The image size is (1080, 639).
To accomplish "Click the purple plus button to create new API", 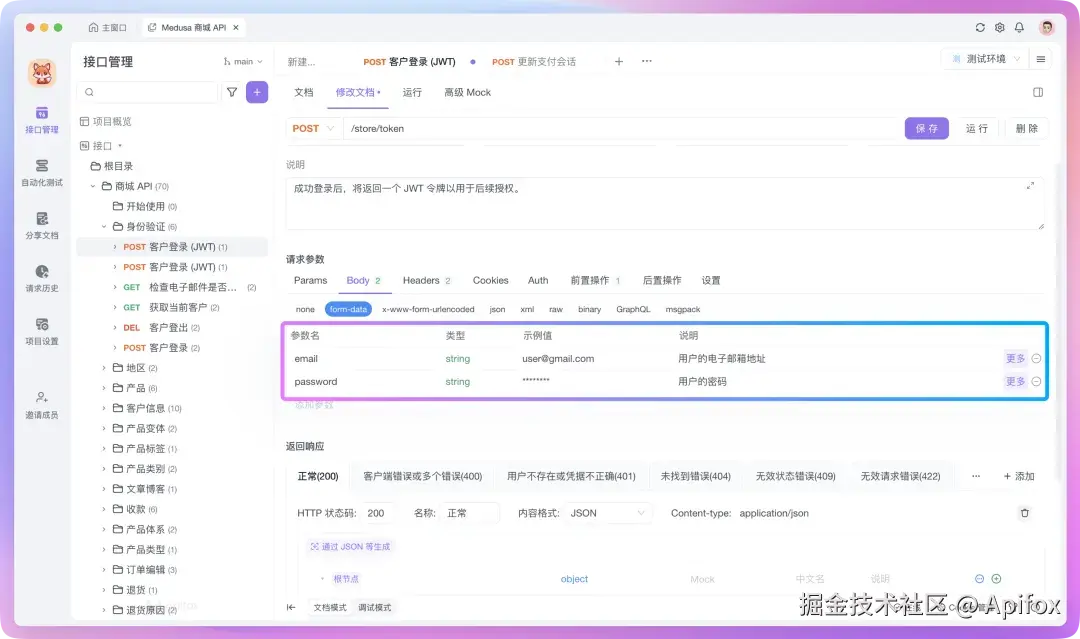I will coord(257,91).
